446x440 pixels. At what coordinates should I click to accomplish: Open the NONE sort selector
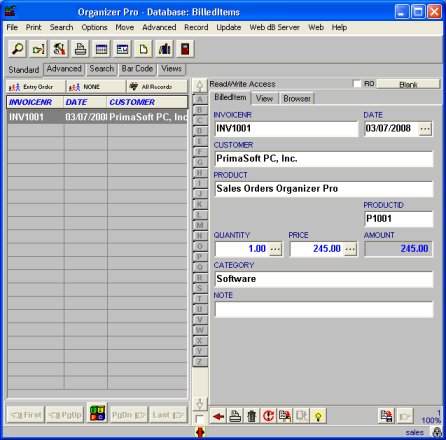point(96,87)
